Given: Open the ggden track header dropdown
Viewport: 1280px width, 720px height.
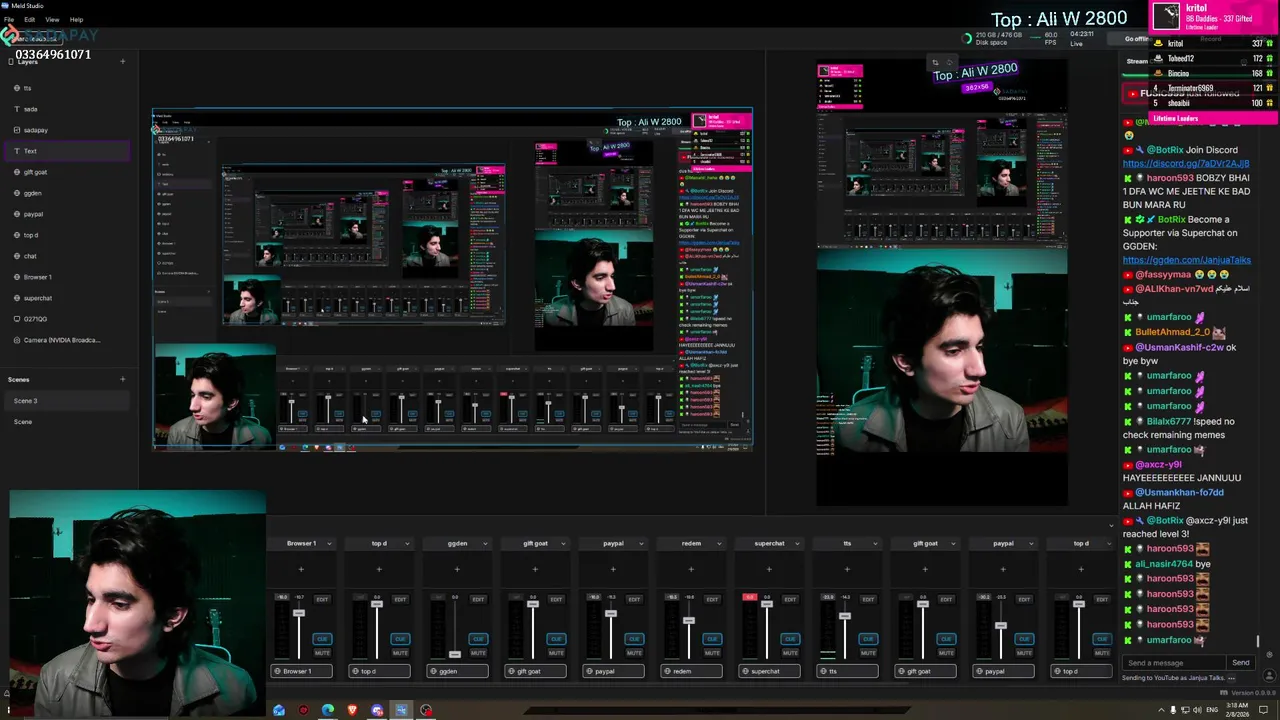Looking at the screenshot, I should click(x=485, y=544).
